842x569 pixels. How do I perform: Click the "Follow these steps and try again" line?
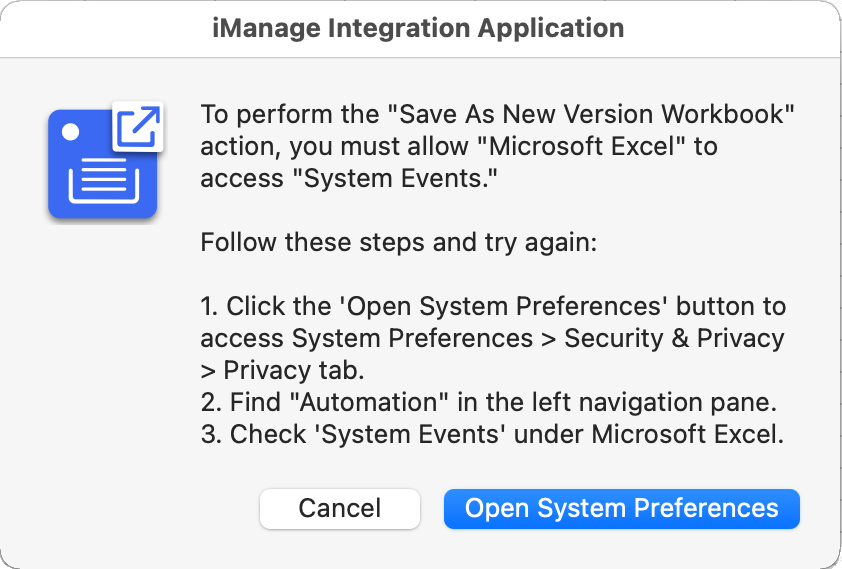pyautogui.click(x=398, y=242)
